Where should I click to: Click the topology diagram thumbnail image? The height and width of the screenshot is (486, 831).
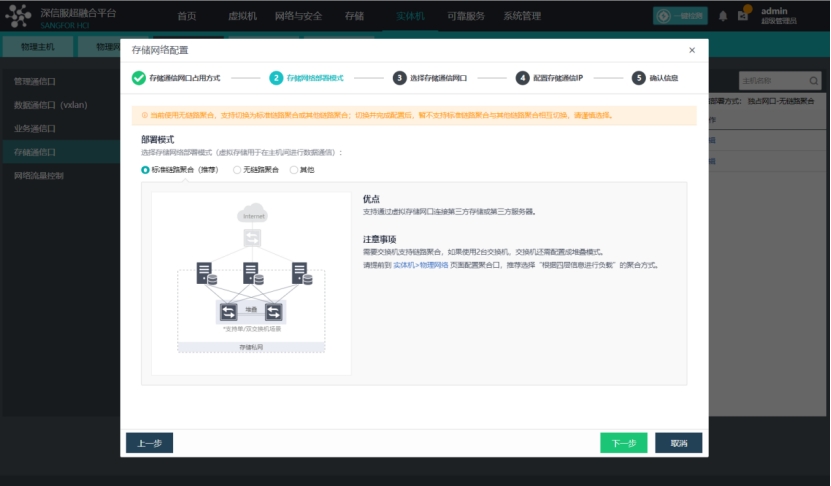[251, 284]
